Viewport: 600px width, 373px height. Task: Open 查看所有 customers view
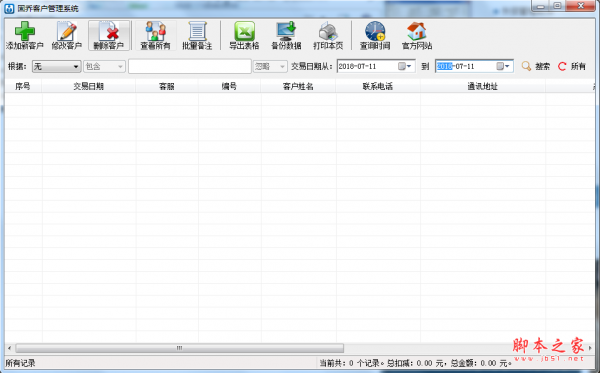(155, 36)
